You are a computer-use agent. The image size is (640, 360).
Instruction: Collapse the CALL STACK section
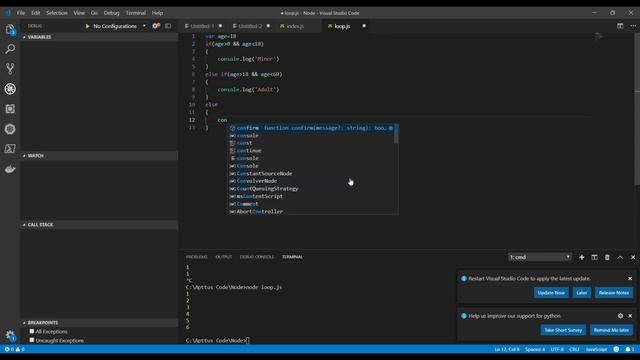pos(99,224)
